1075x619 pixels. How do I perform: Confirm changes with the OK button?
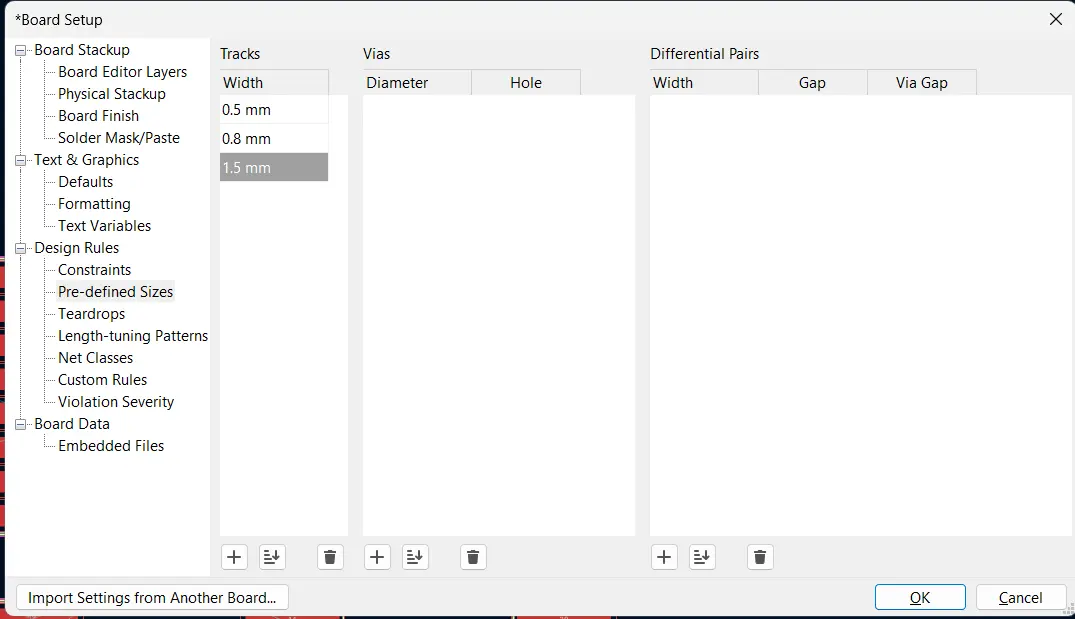[919, 596]
